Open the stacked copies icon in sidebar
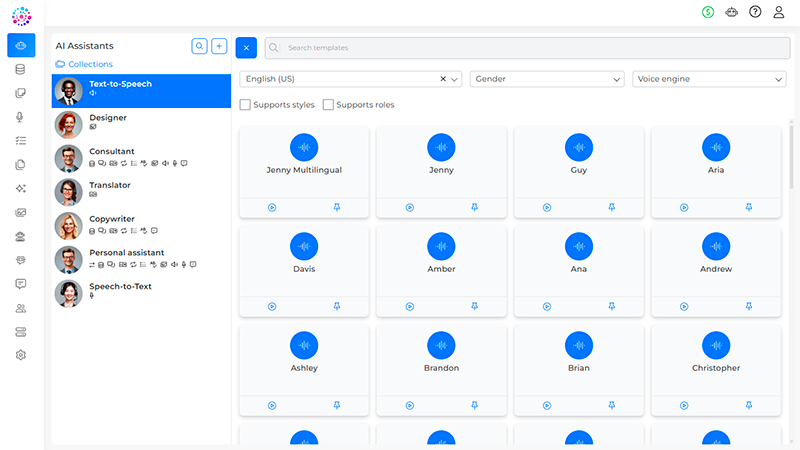The image size is (800, 450). click(x=20, y=93)
